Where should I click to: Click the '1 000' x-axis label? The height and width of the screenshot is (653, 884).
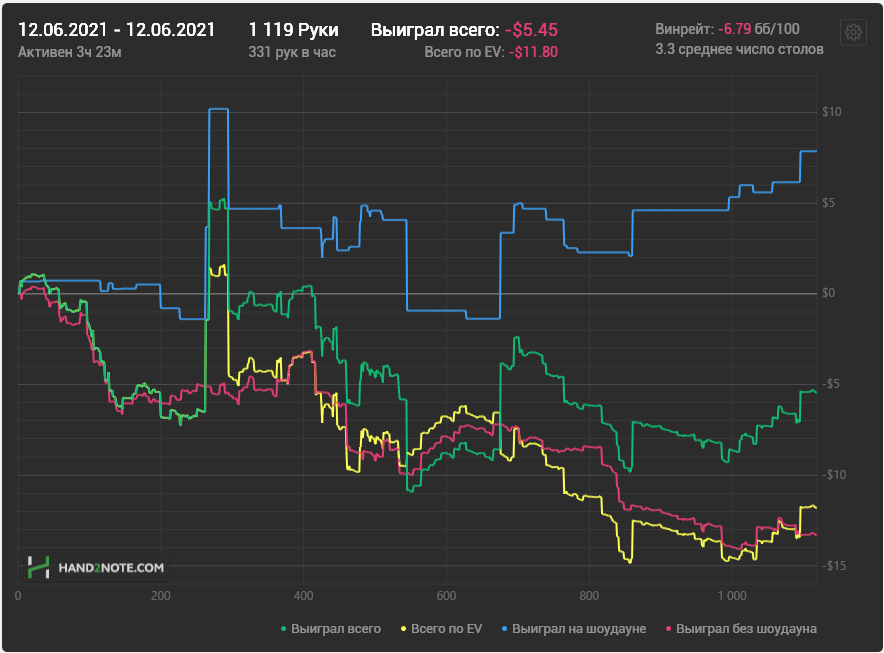[732, 596]
